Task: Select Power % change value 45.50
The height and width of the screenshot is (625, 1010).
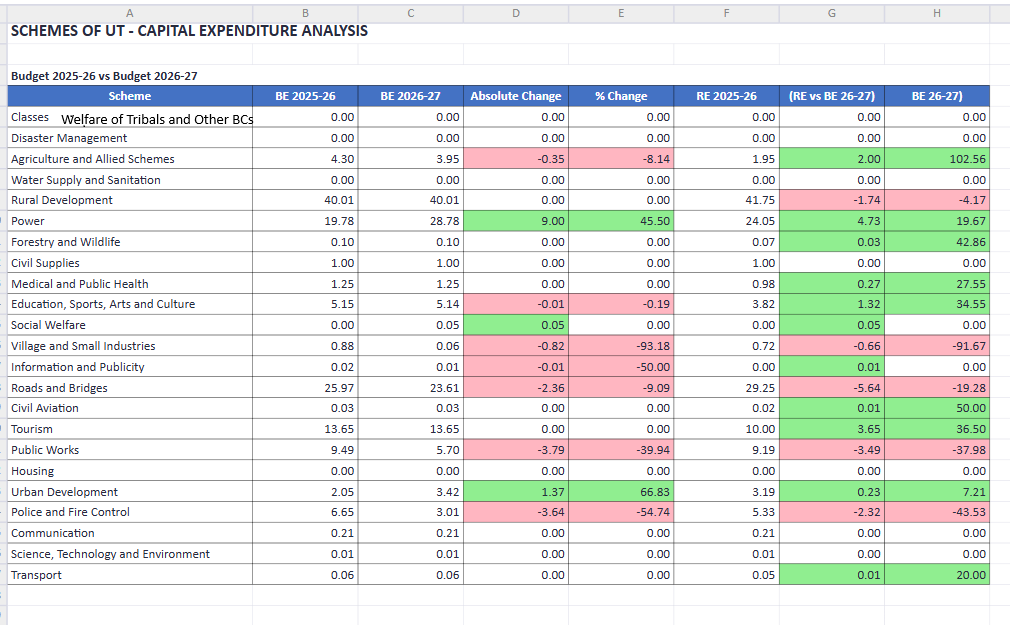Action: click(x=621, y=221)
